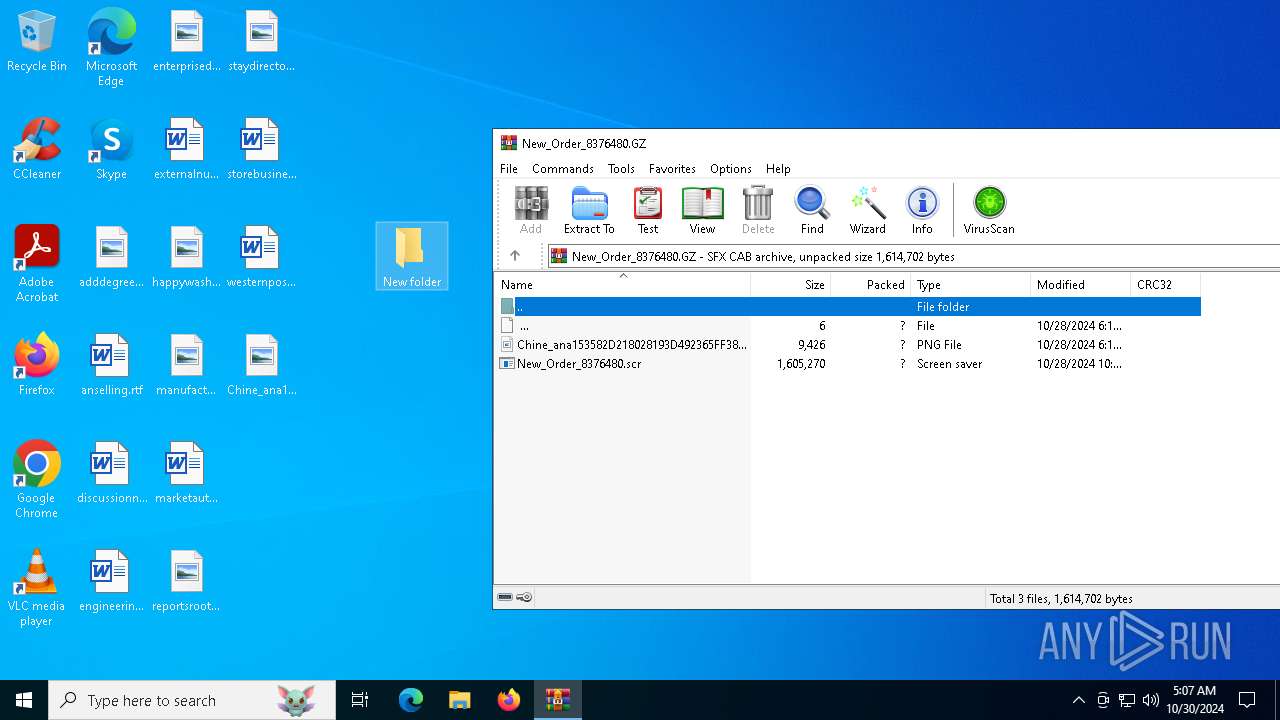Select Recycle Bin desktop icon
This screenshot has height=720, width=1280.
(37, 42)
